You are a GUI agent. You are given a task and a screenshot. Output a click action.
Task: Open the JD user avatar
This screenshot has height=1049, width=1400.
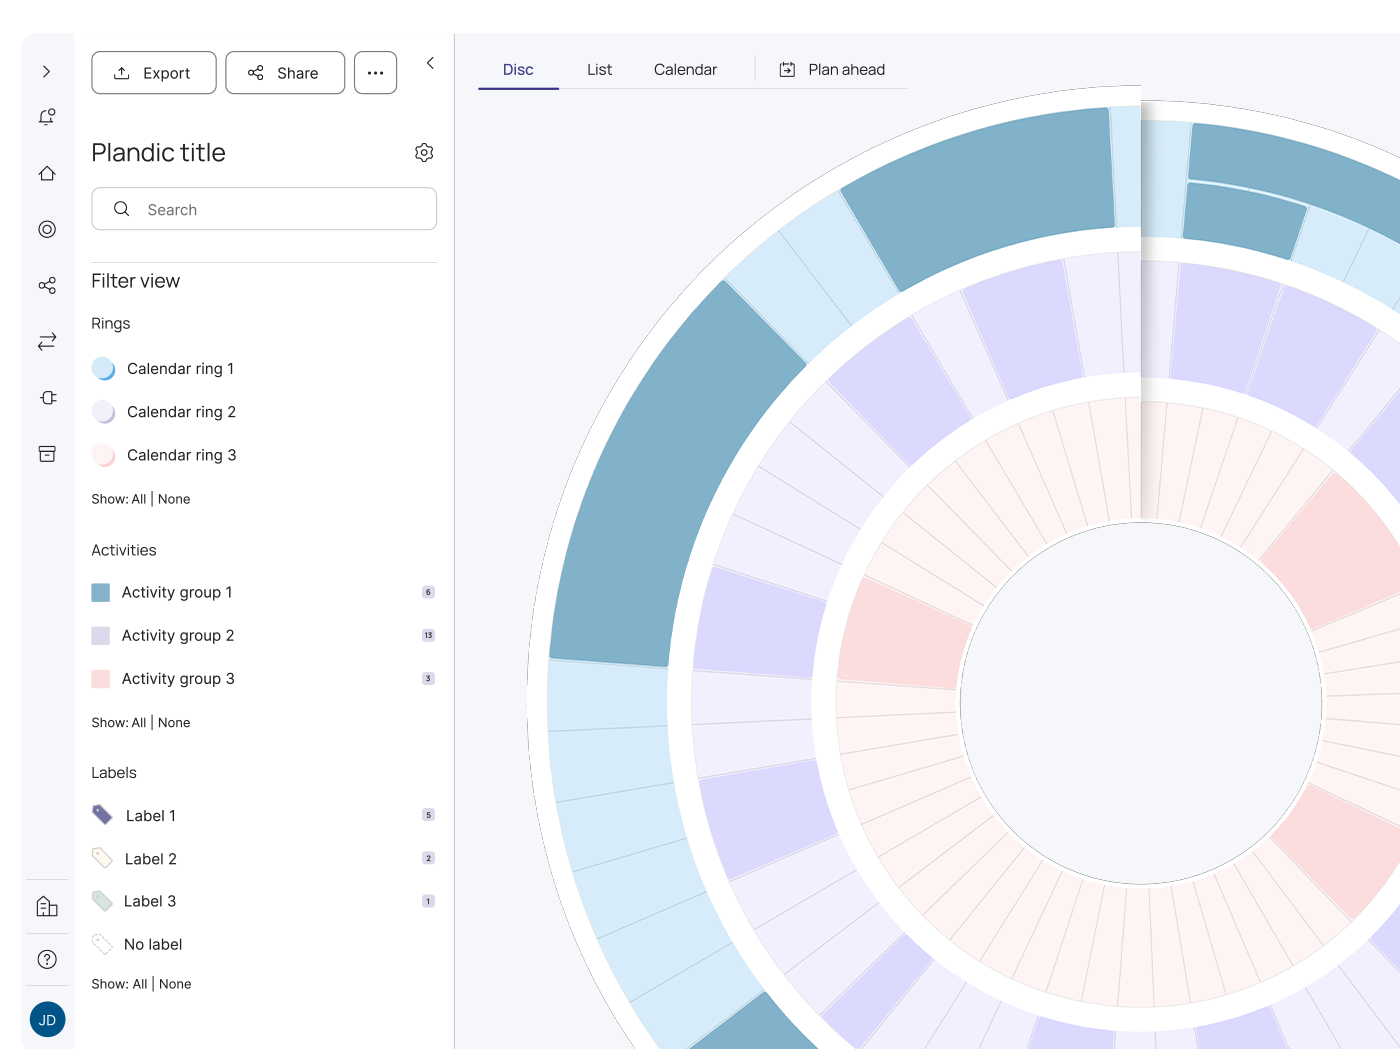click(x=47, y=1020)
